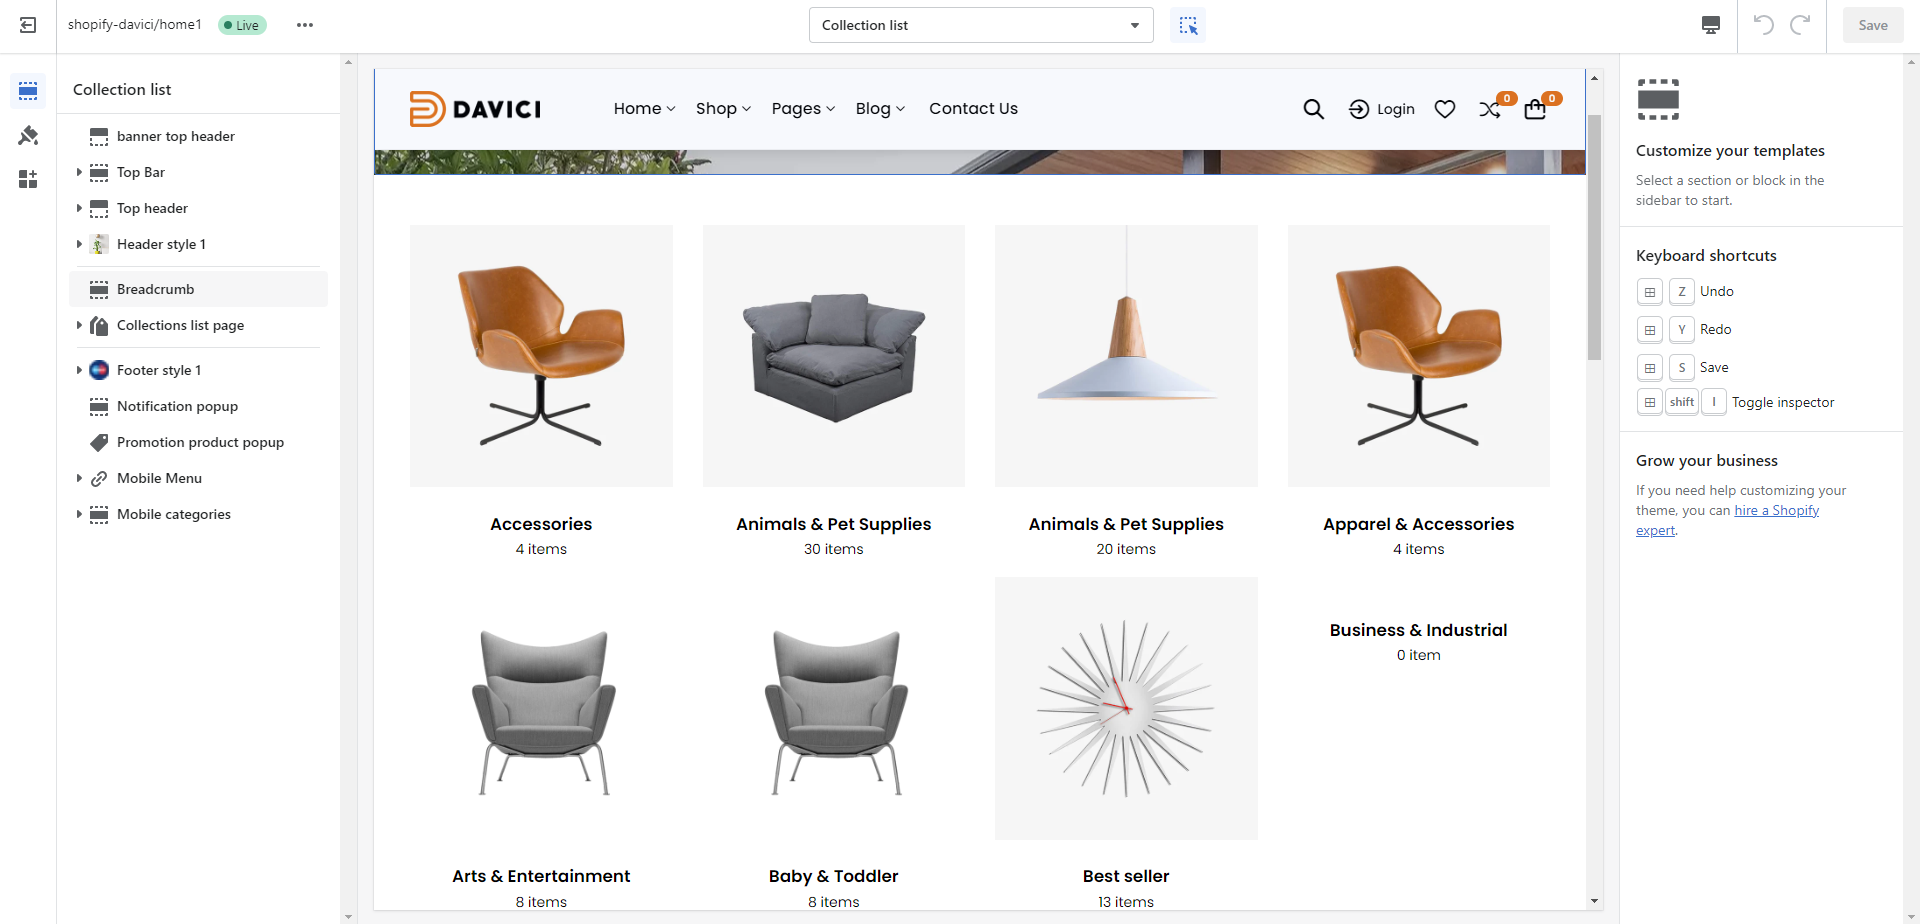Click the search magnifier in store header

1313,109
